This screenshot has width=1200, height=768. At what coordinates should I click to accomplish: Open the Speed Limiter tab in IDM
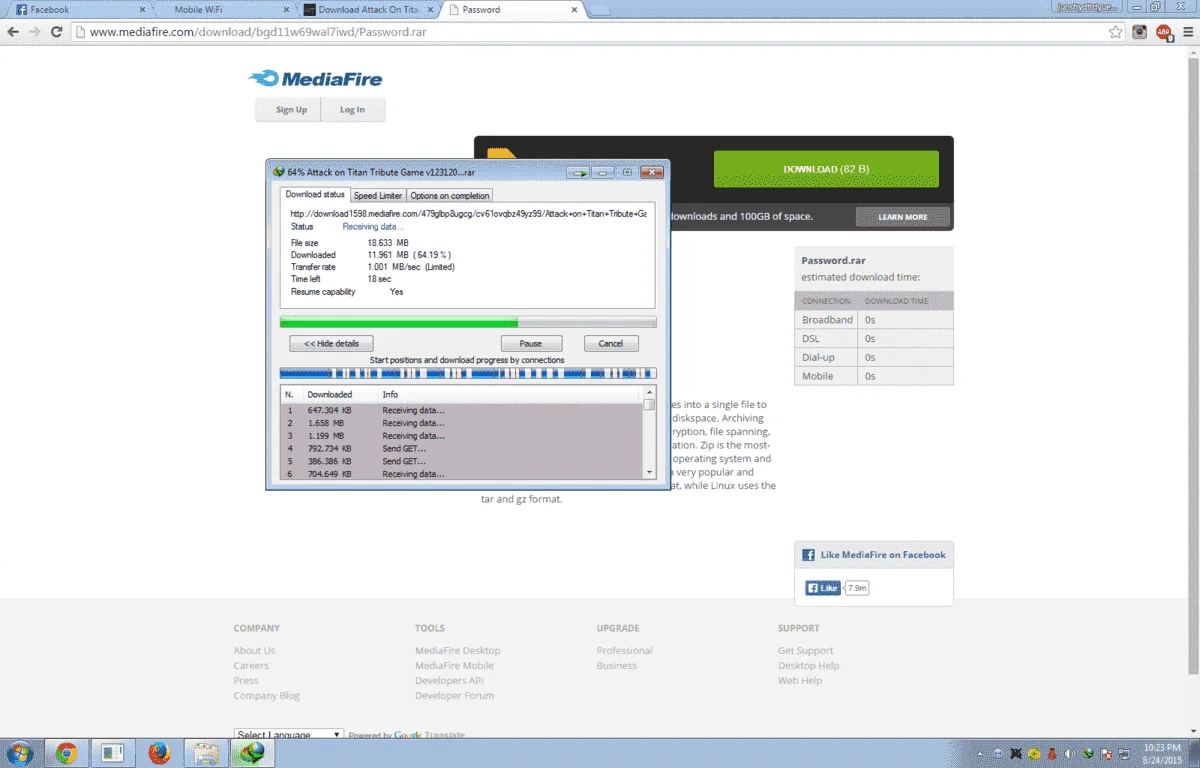(378, 196)
